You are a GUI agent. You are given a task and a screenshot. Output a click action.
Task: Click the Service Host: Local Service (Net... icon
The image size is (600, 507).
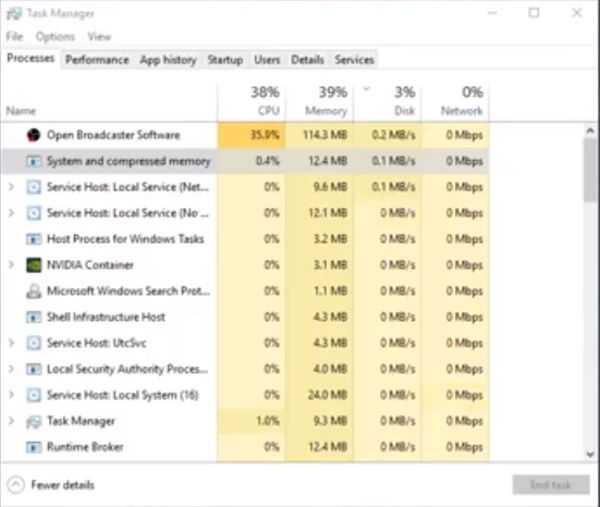click(x=33, y=187)
